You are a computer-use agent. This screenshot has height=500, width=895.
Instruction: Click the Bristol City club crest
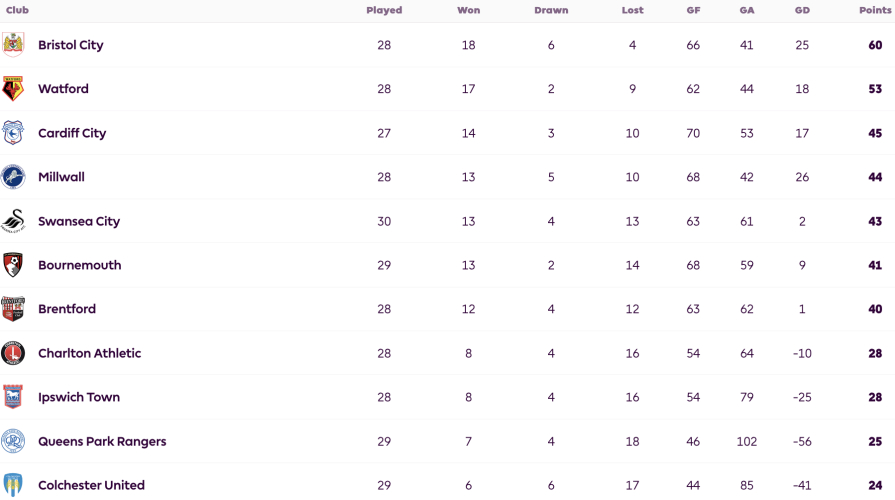[13, 45]
